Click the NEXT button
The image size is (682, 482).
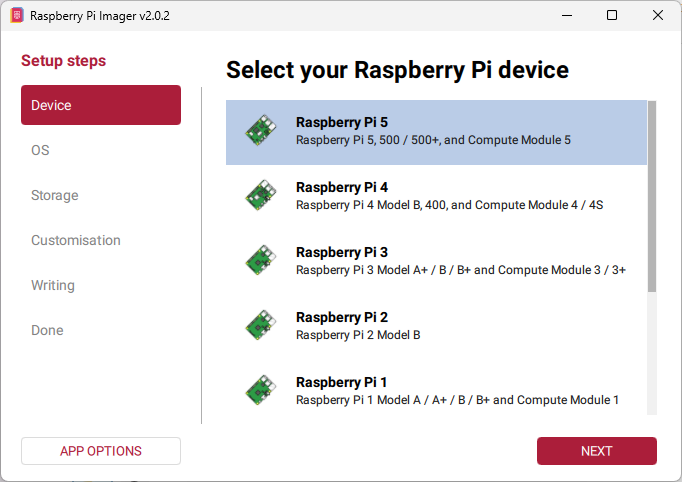click(x=597, y=451)
